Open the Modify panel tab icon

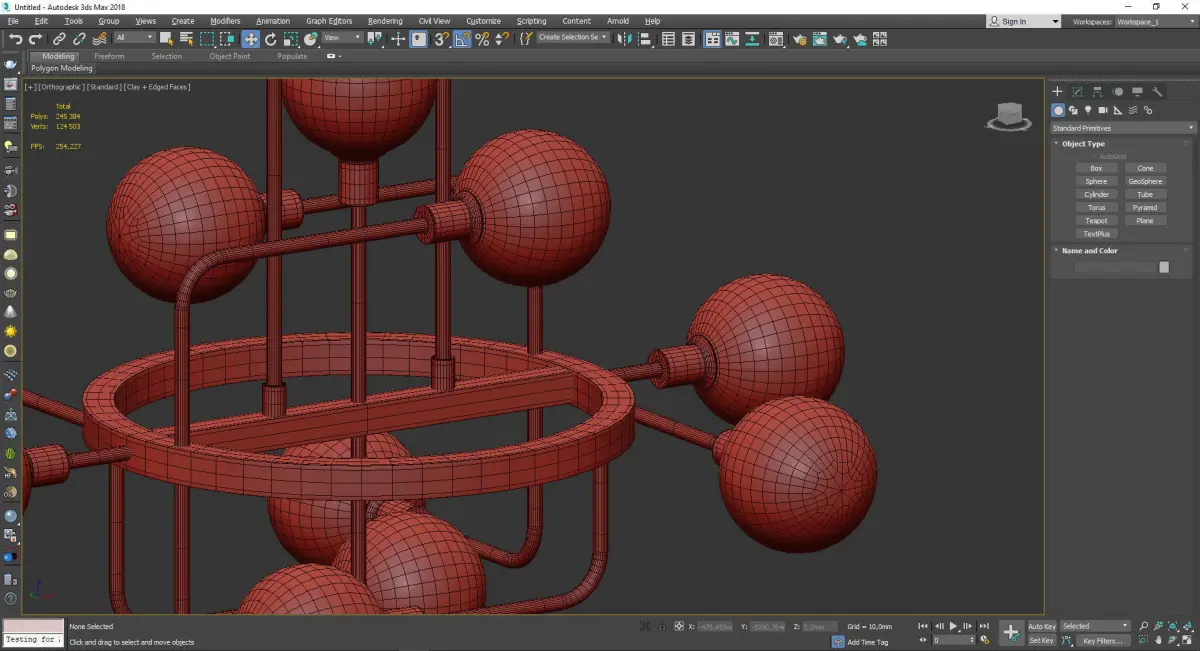(x=1077, y=91)
